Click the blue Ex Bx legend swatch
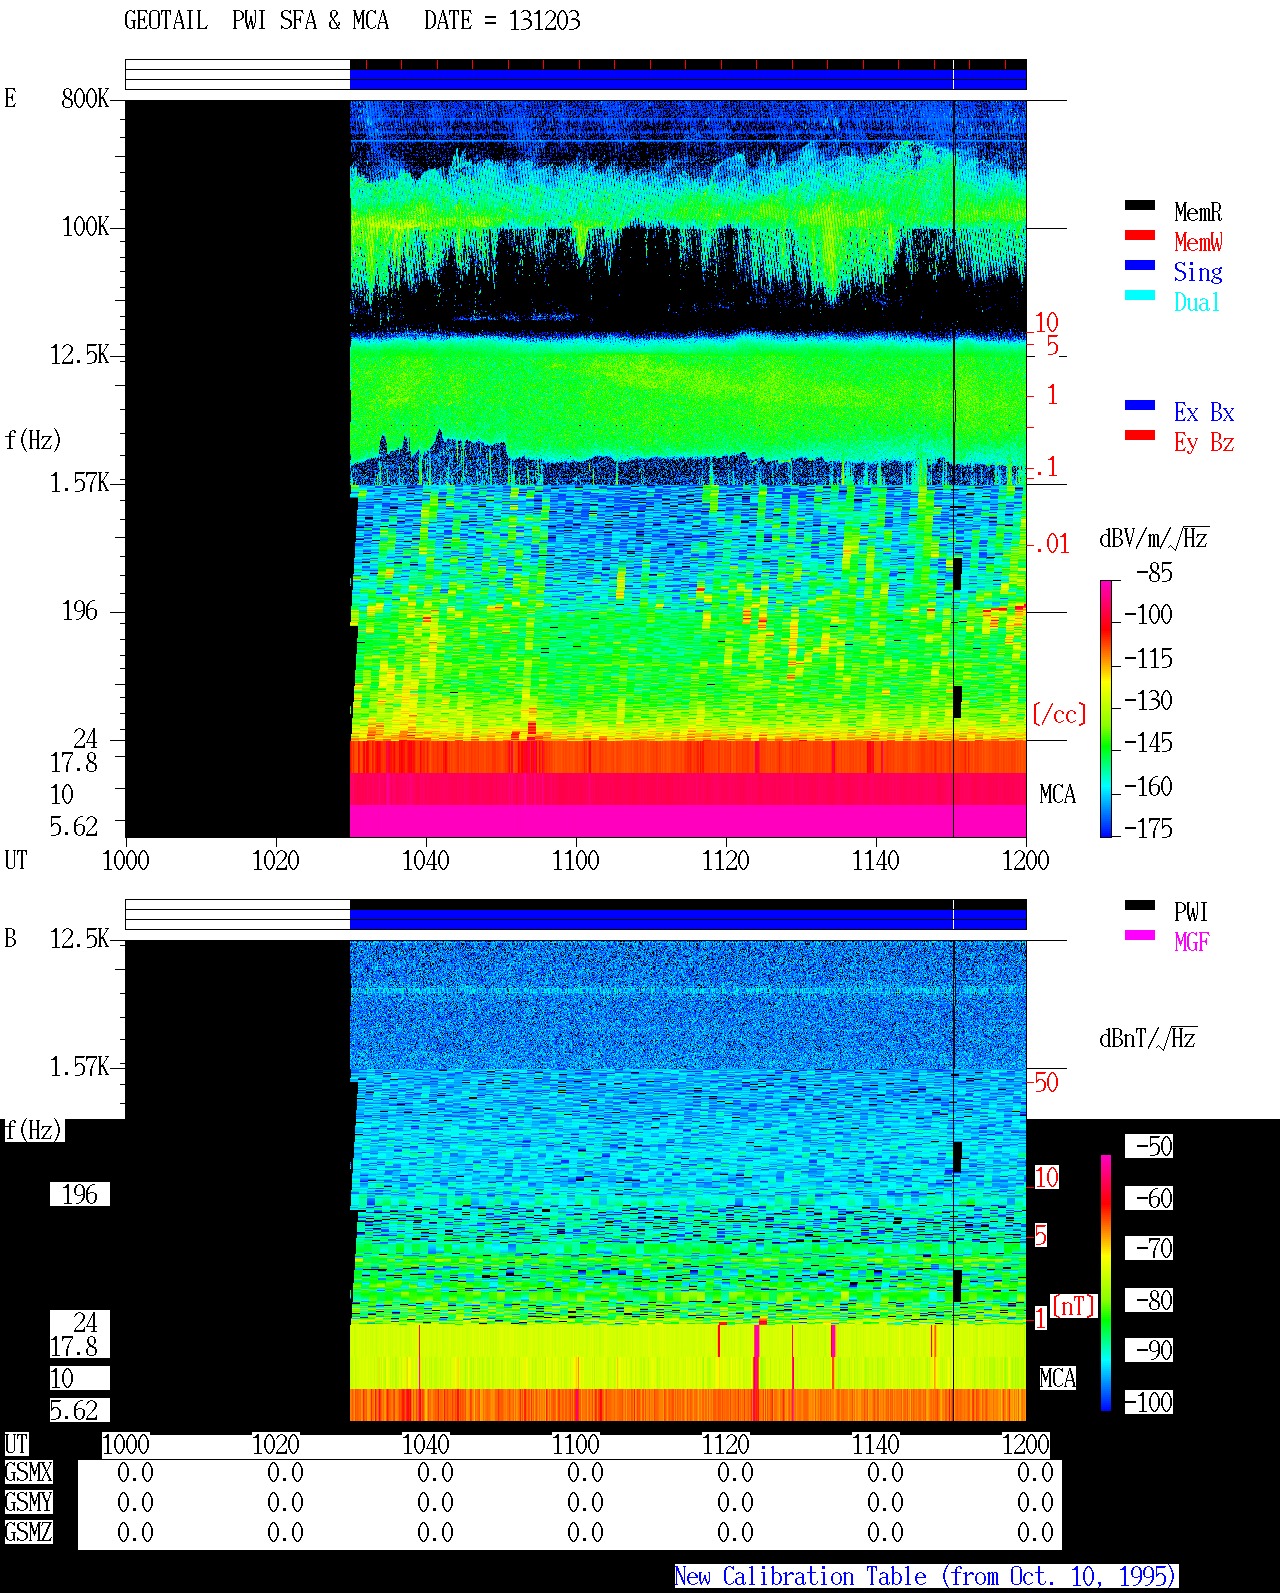1280x1593 pixels. [1140, 406]
